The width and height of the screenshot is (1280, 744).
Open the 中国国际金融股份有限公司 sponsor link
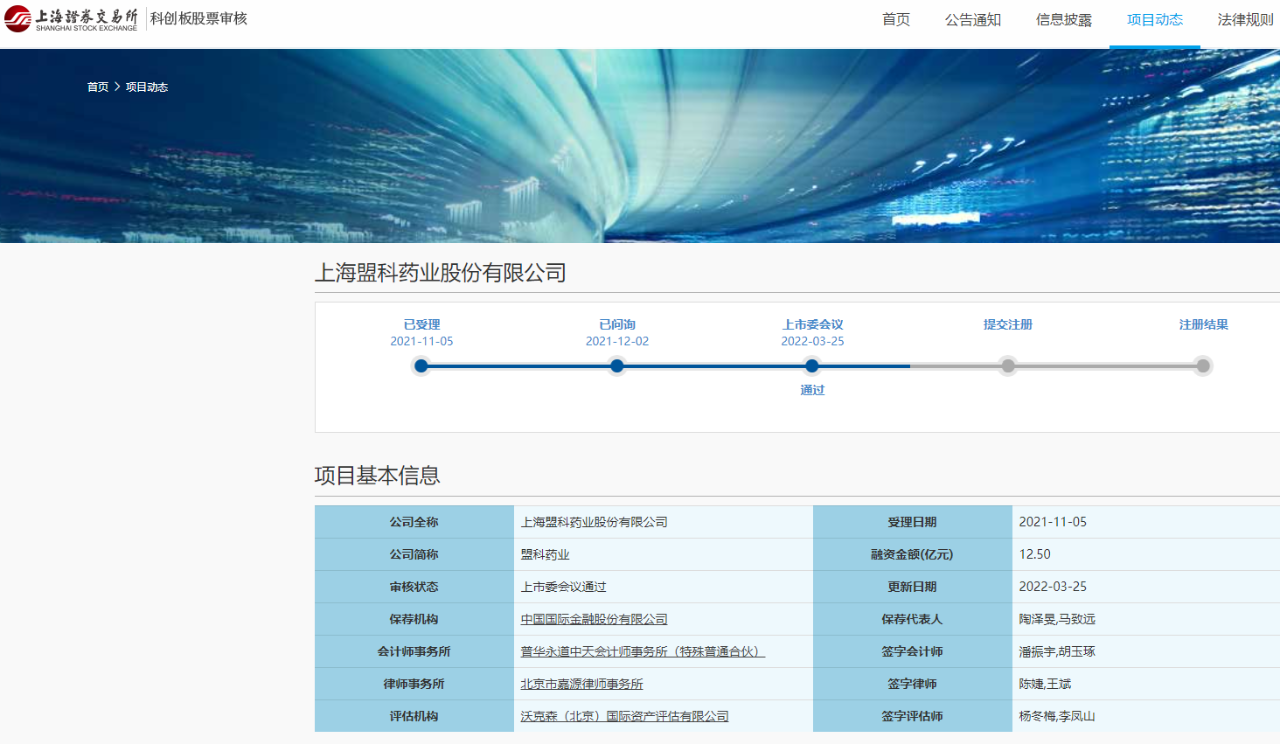(x=594, y=619)
